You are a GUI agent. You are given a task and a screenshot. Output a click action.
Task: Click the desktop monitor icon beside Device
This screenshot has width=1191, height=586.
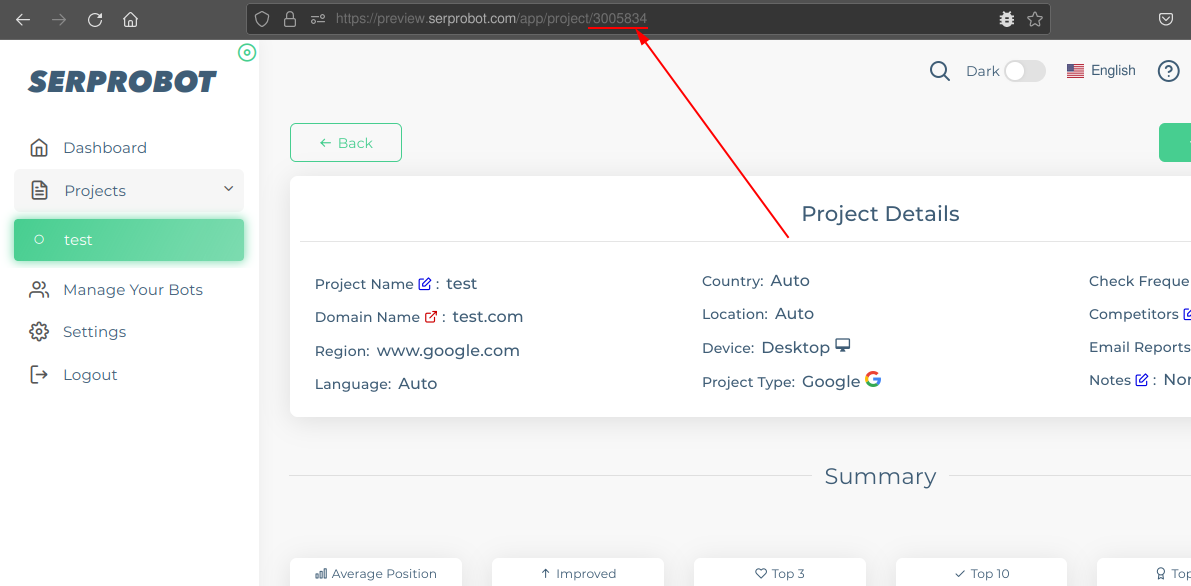click(842, 346)
